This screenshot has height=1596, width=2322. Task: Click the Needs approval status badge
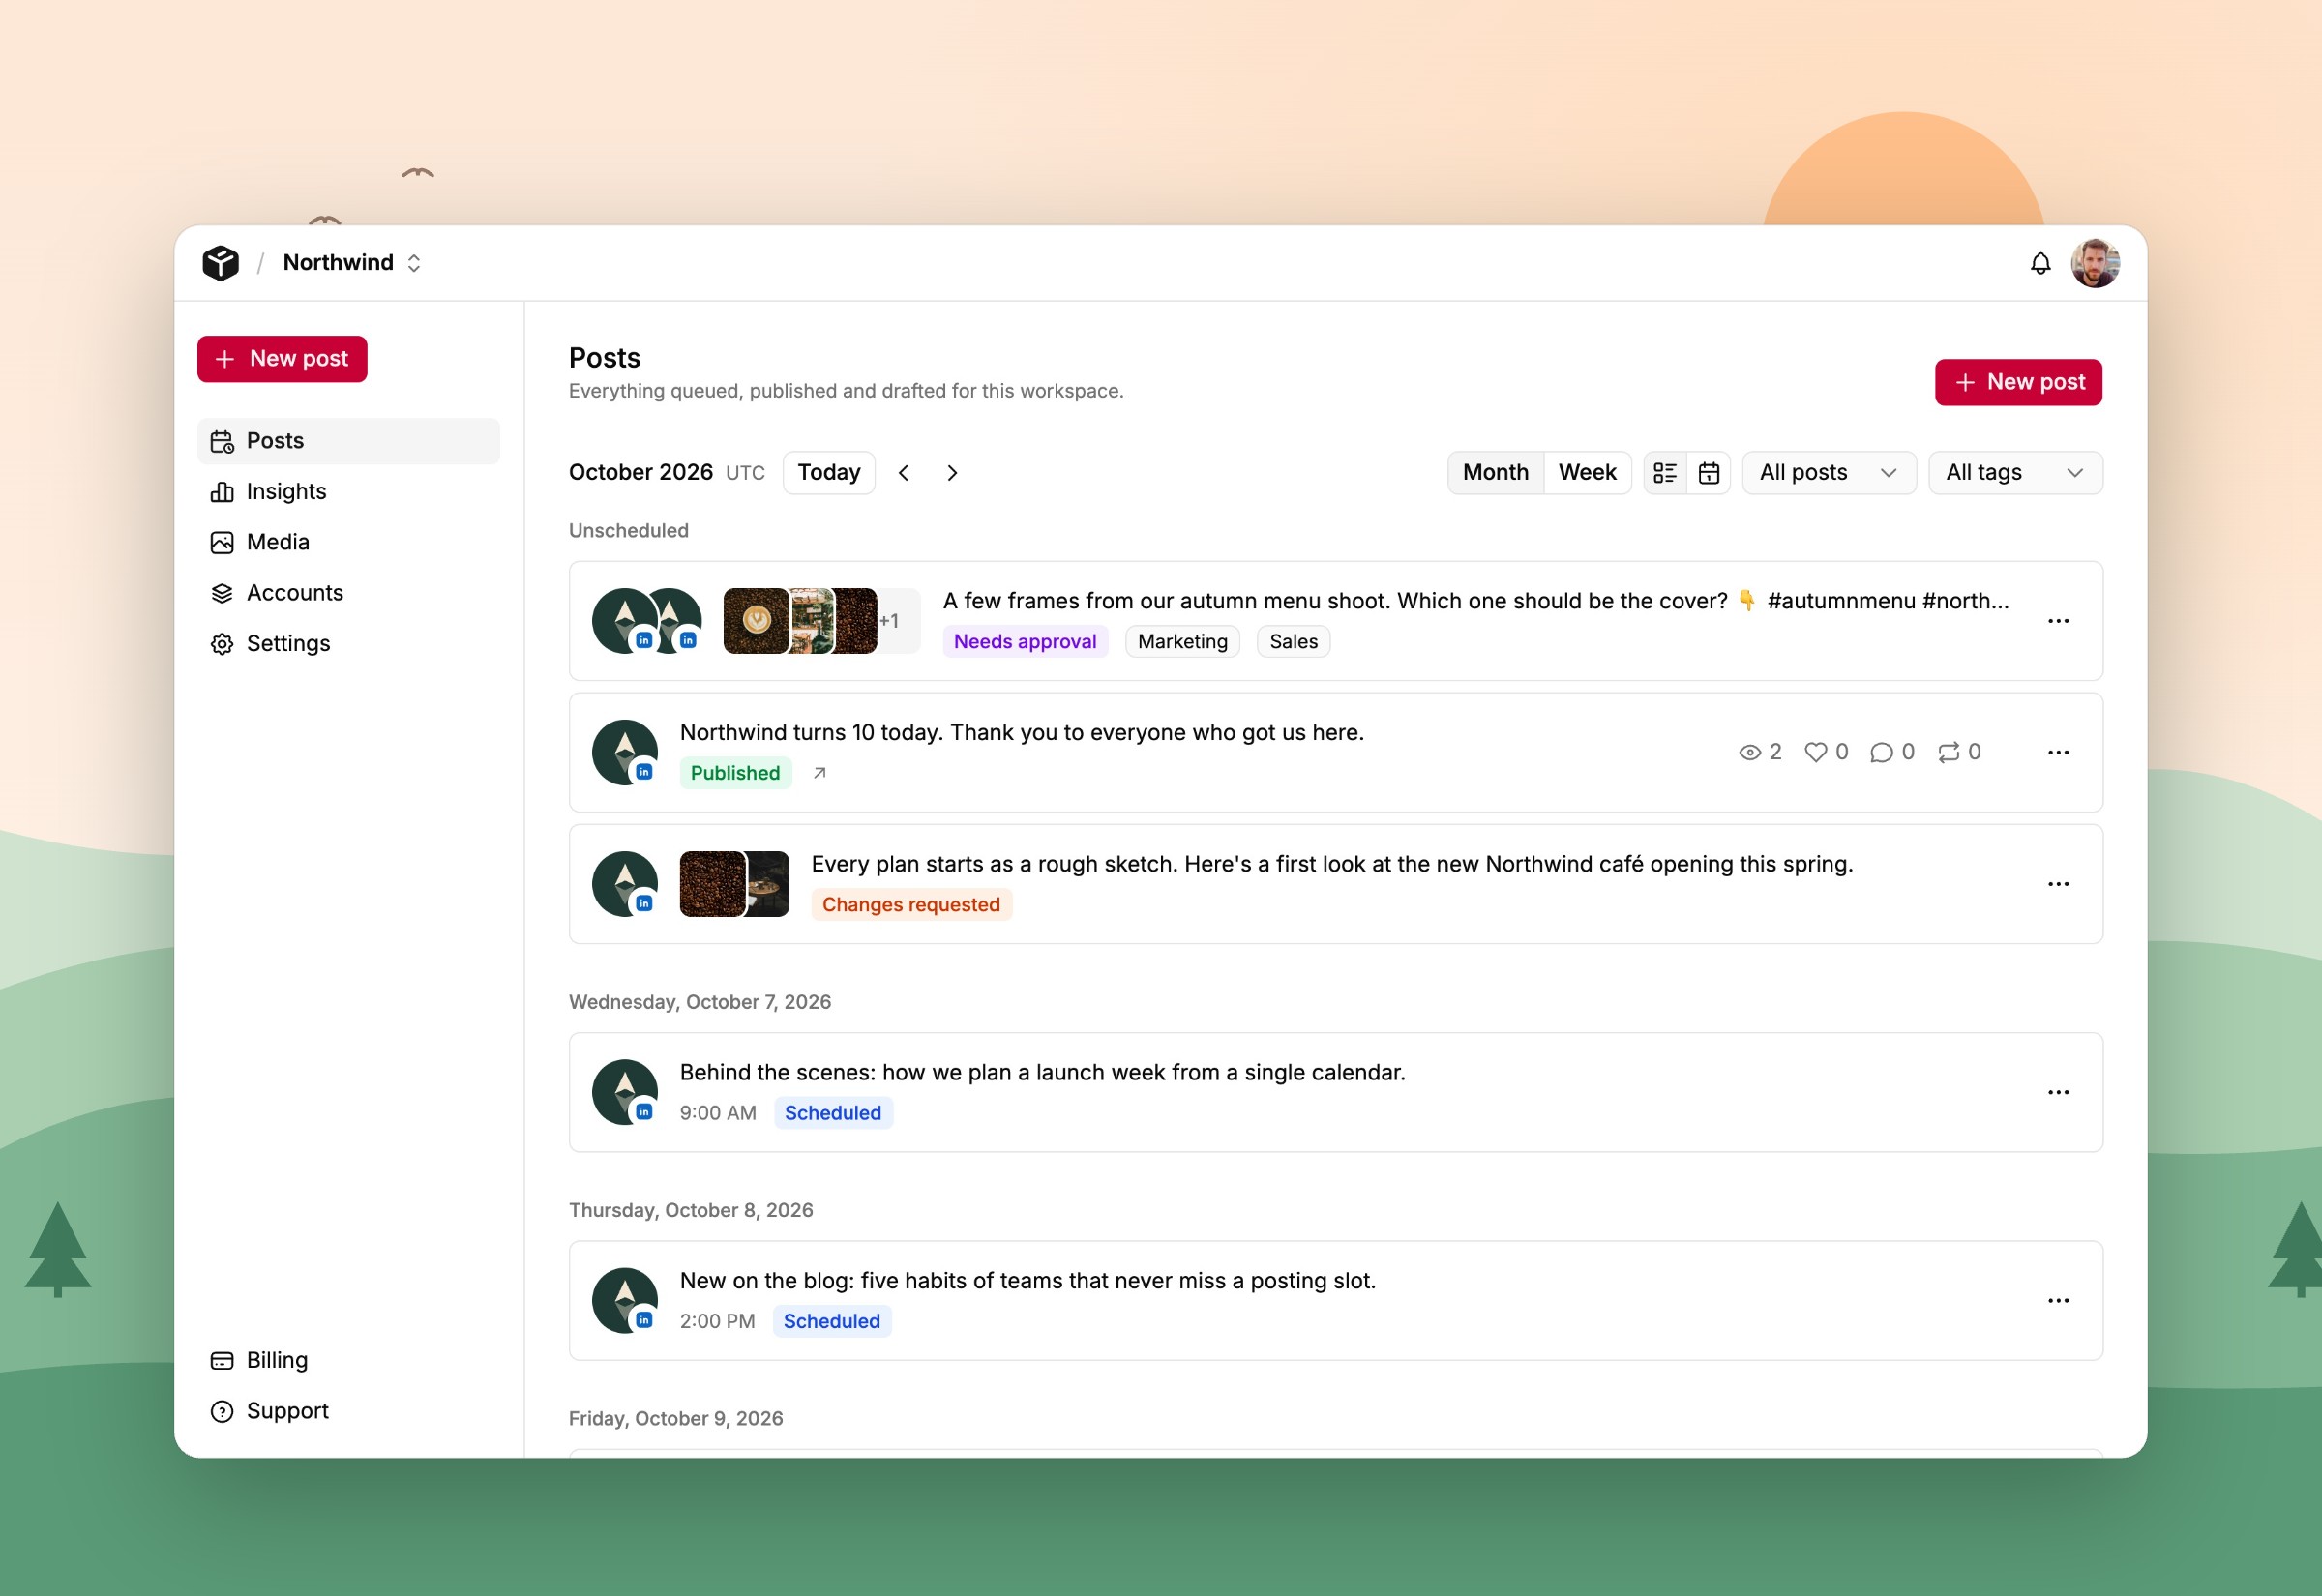point(1025,642)
